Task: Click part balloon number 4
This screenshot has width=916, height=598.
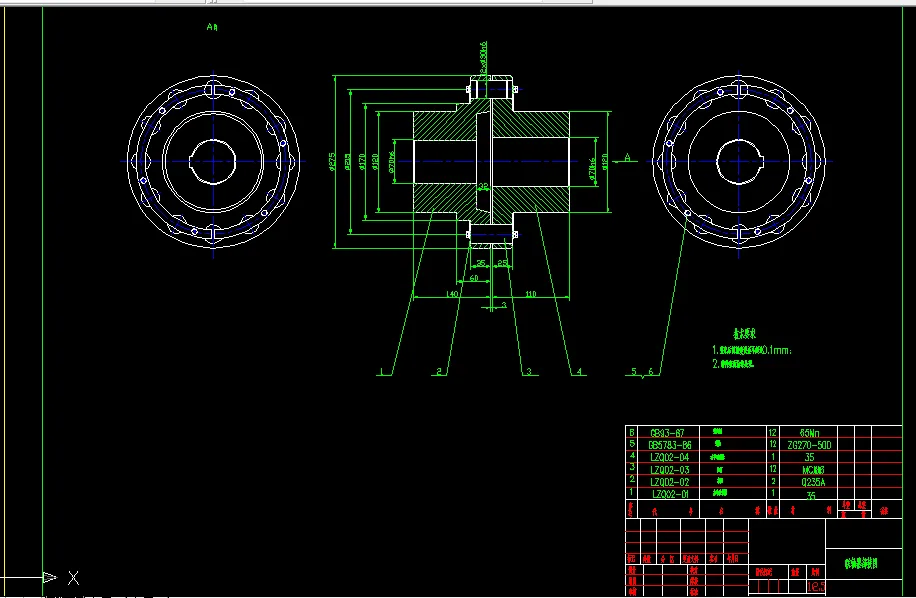Action: (579, 371)
